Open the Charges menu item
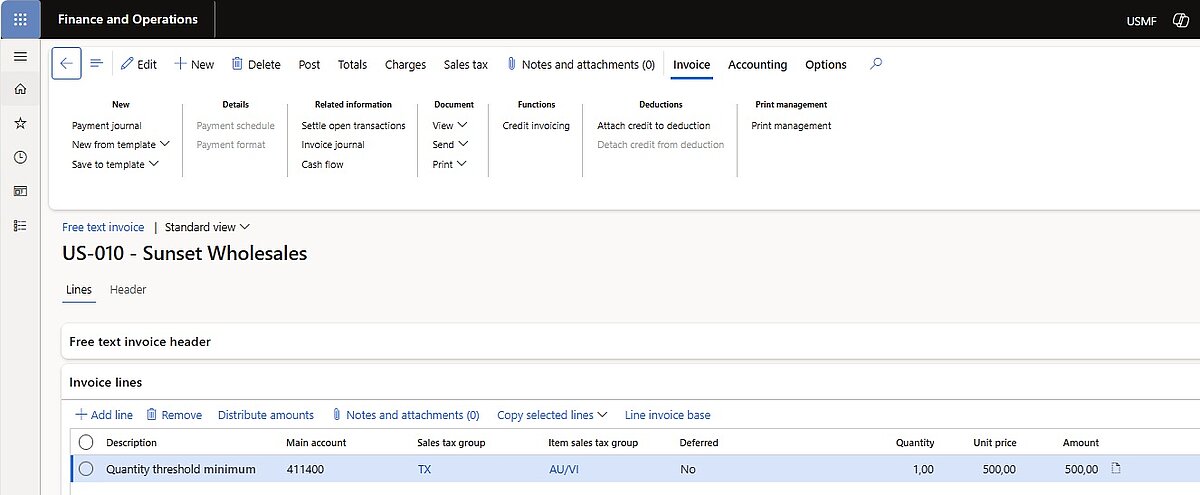The height and width of the screenshot is (495, 1200). (x=405, y=64)
